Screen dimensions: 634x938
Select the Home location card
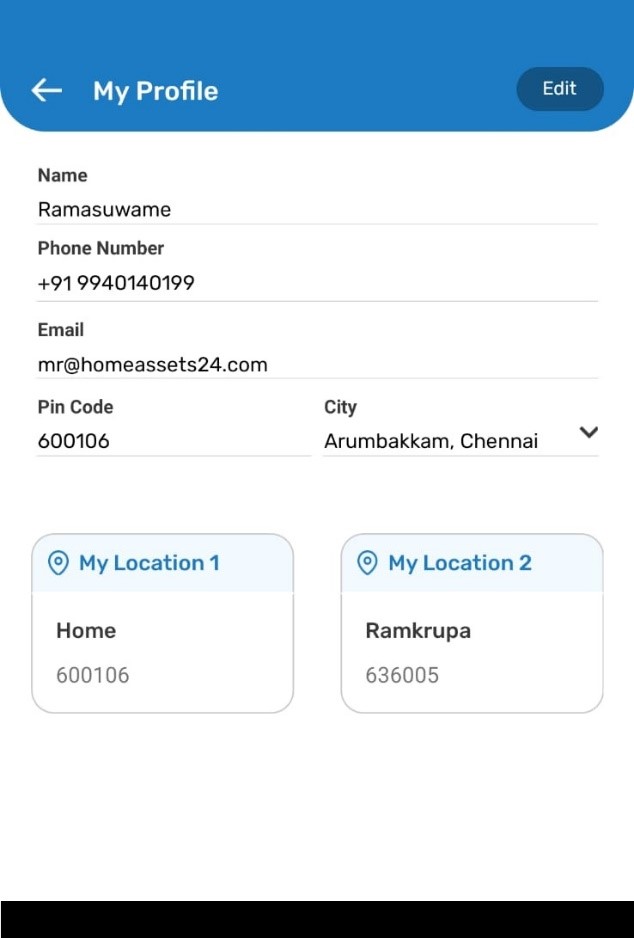click(x=163, y=623)
